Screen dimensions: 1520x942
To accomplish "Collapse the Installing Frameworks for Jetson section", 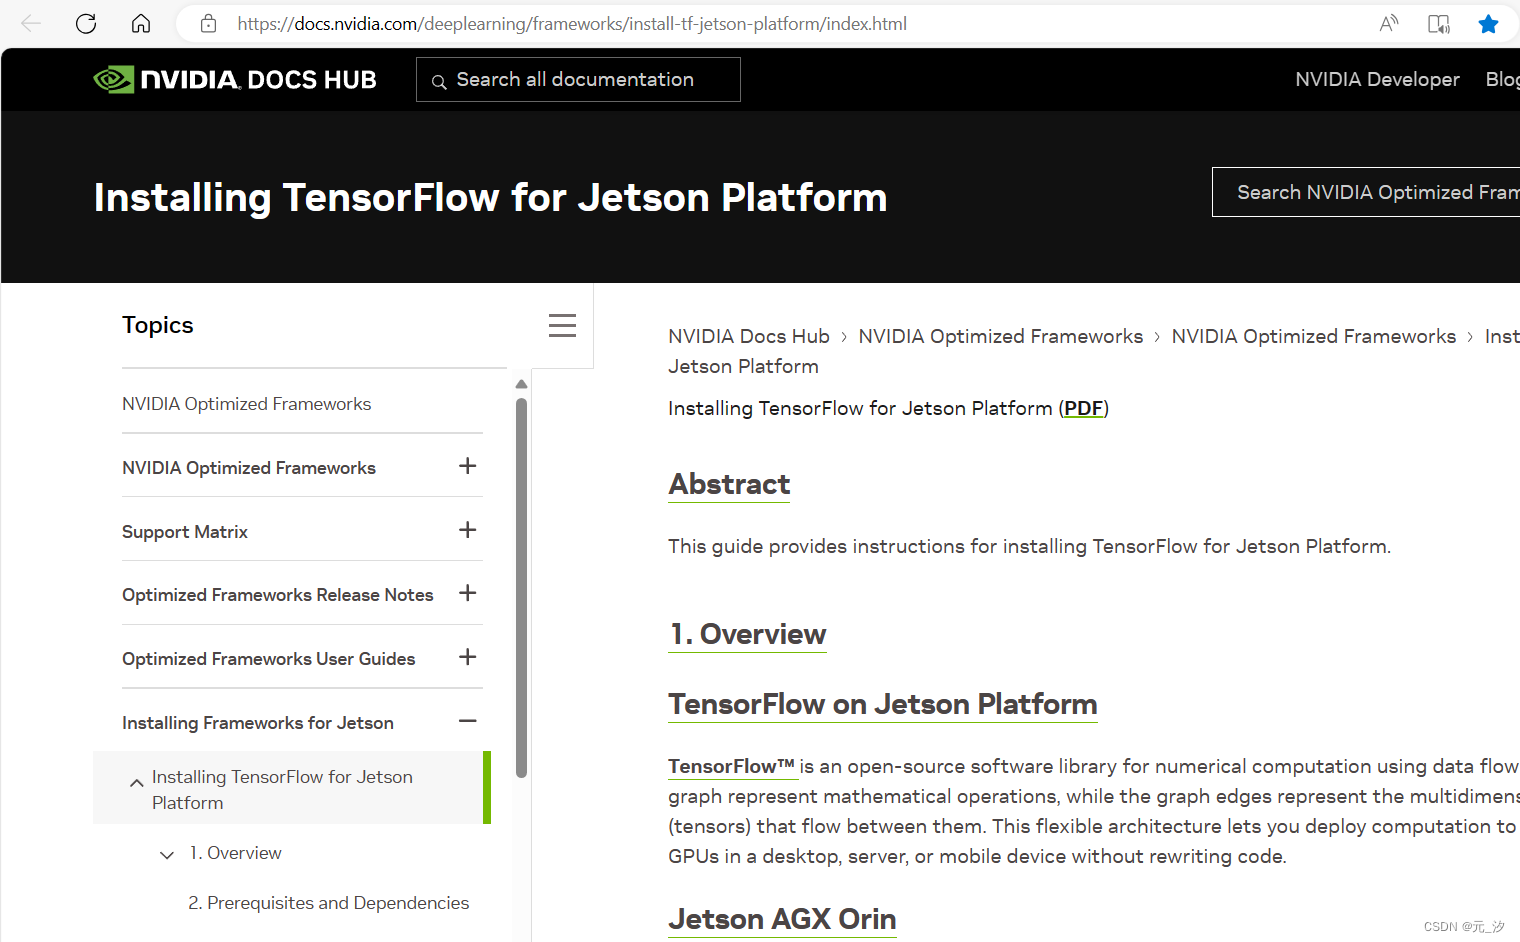I will (x=467, y=720).
